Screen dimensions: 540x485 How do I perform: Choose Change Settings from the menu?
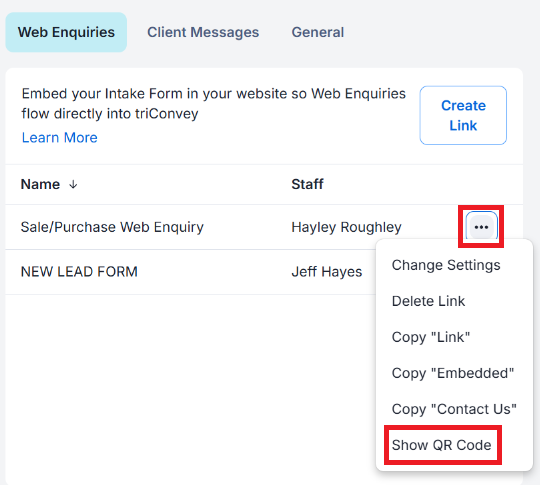point(446,265)
